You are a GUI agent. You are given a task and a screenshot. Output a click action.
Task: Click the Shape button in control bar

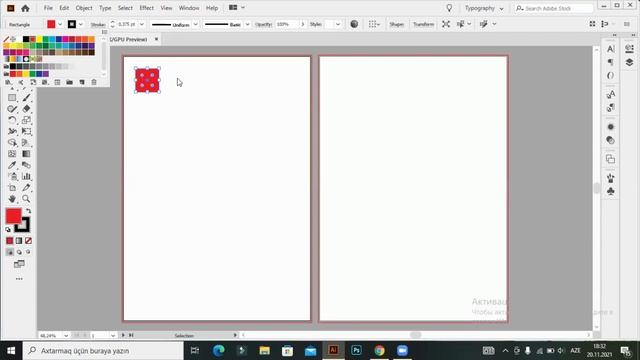tap(396, 24)
